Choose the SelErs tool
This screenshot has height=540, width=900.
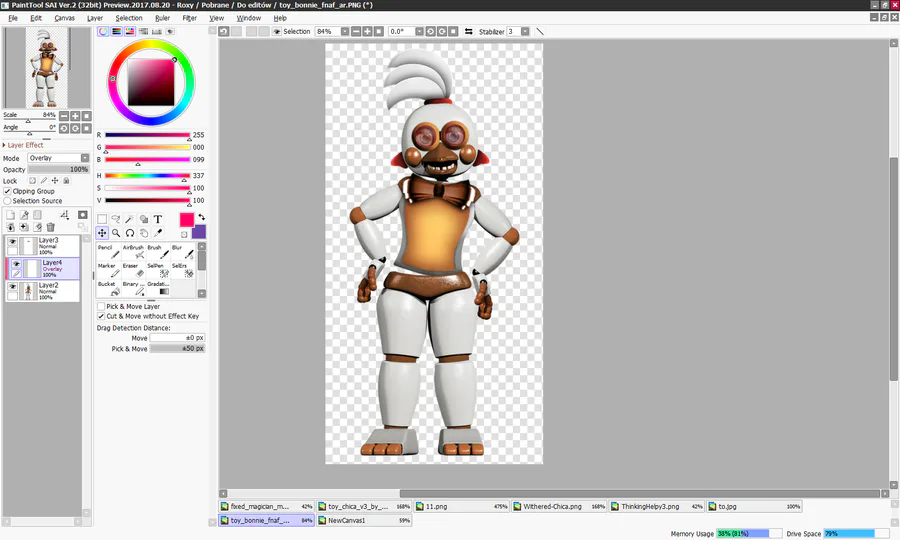tap(183, 270)
